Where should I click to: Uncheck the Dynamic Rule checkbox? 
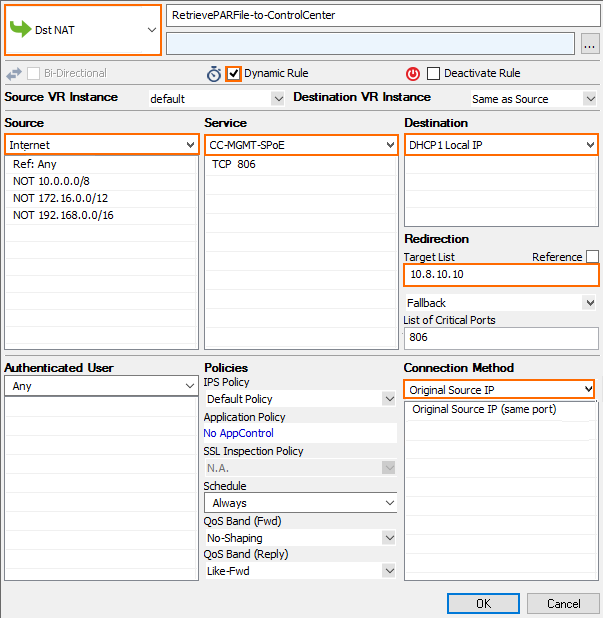[233, 73]
